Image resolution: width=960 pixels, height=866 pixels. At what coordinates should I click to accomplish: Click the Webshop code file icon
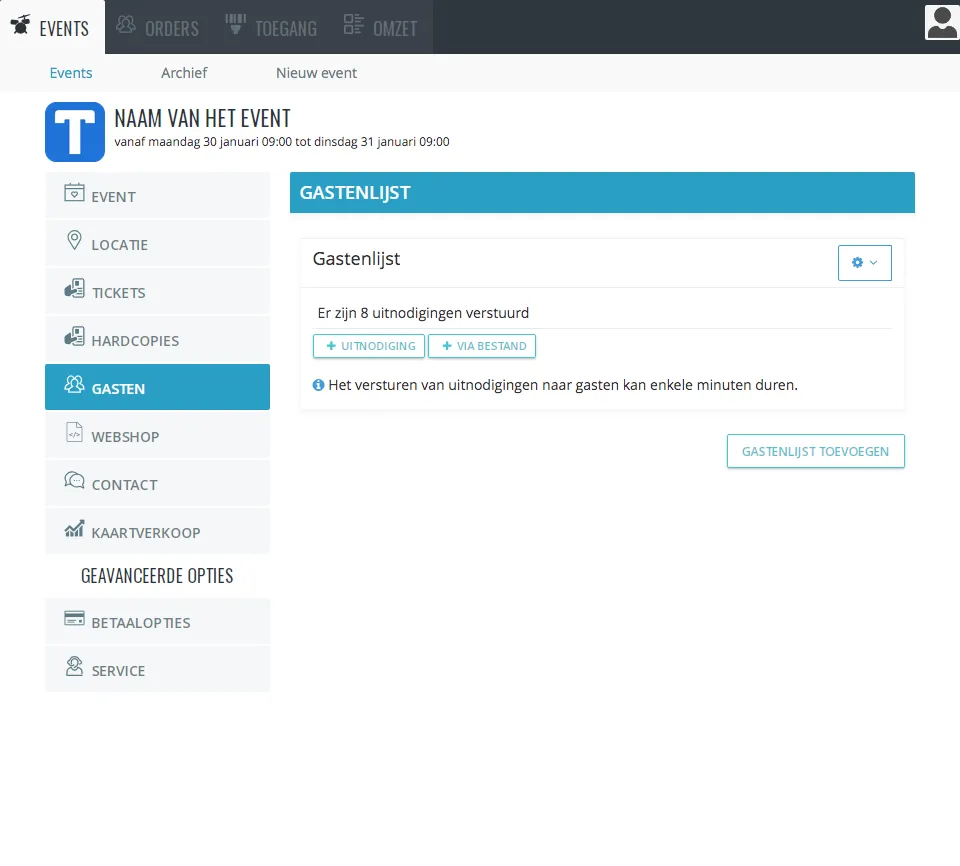coord(74,432)
